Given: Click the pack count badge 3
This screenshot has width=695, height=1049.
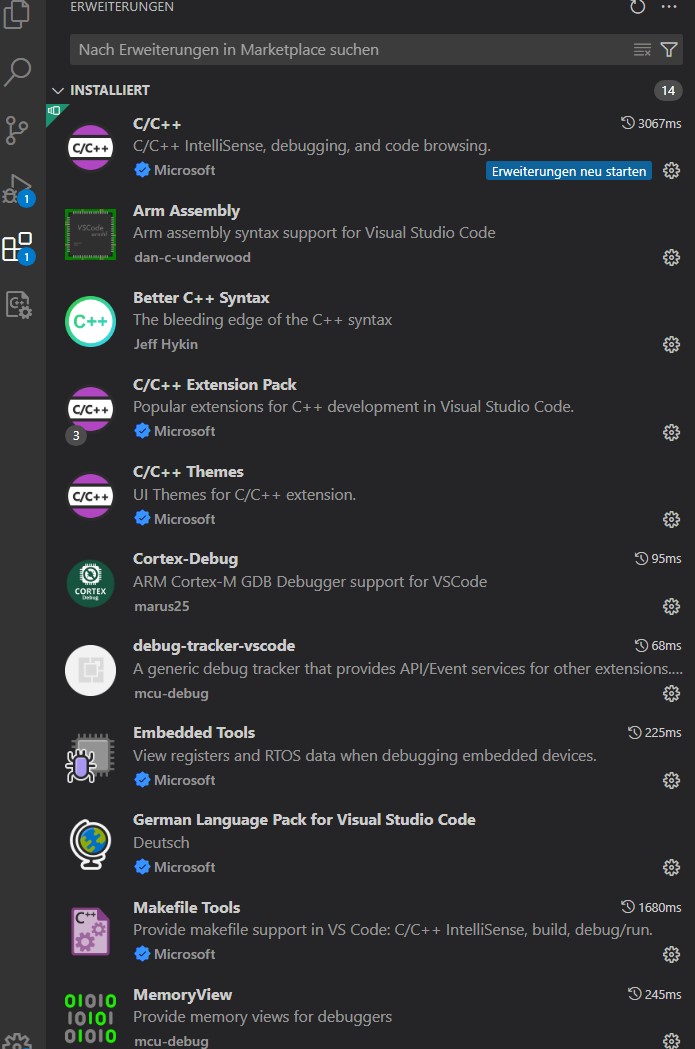Looking at the screenshot, I should (76, 436).
